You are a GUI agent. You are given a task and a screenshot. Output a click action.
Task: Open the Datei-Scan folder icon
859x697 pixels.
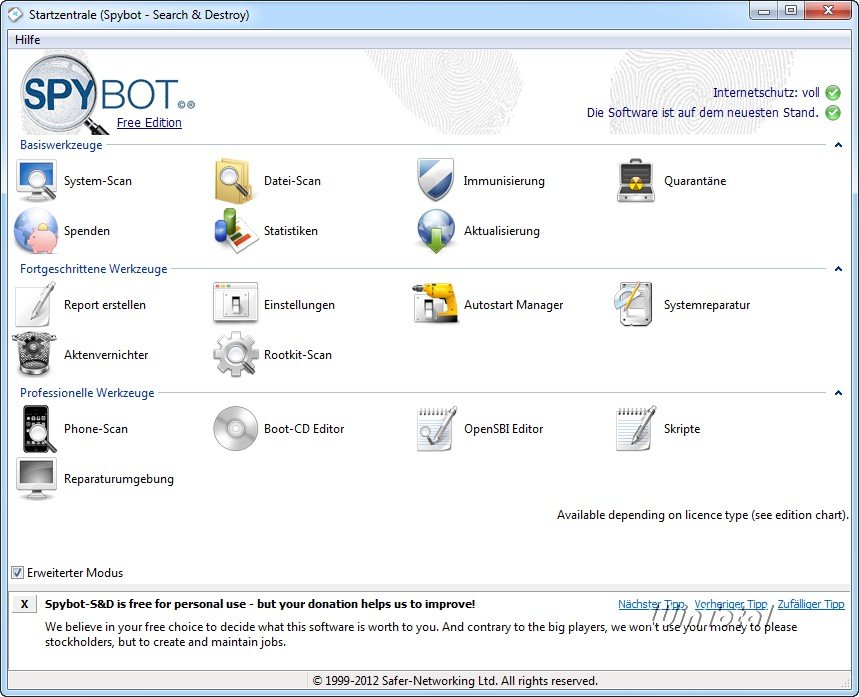click(x=236, y=181)
